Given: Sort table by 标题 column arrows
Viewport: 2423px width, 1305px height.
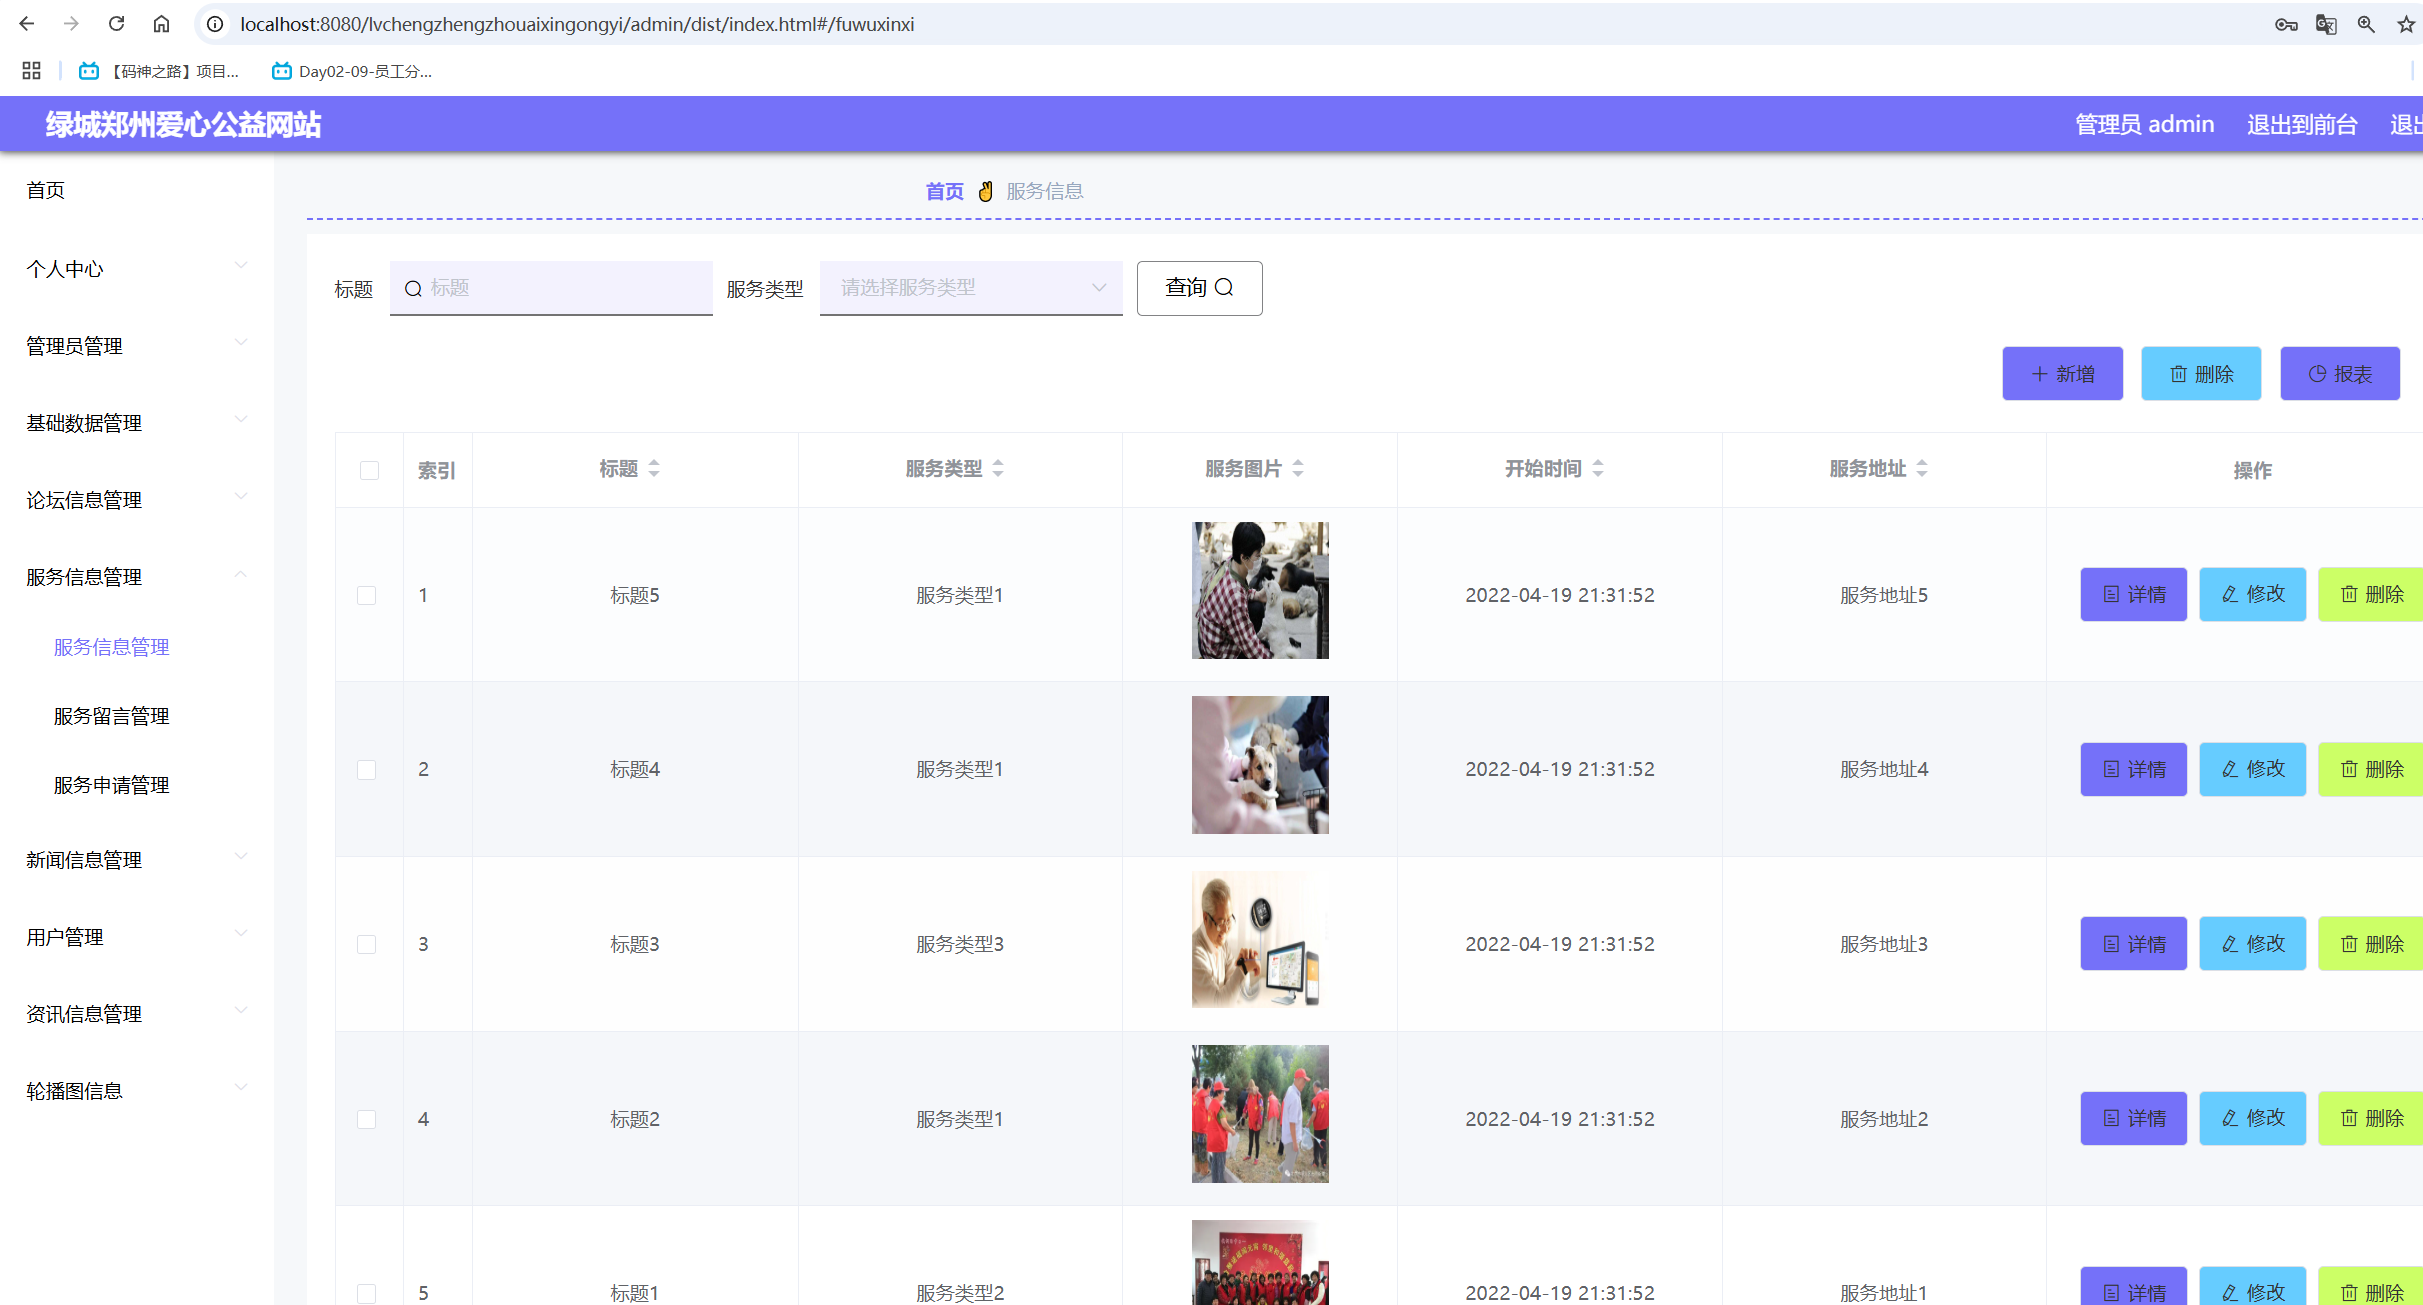Looking at the screenshot, I should (654, 468).
